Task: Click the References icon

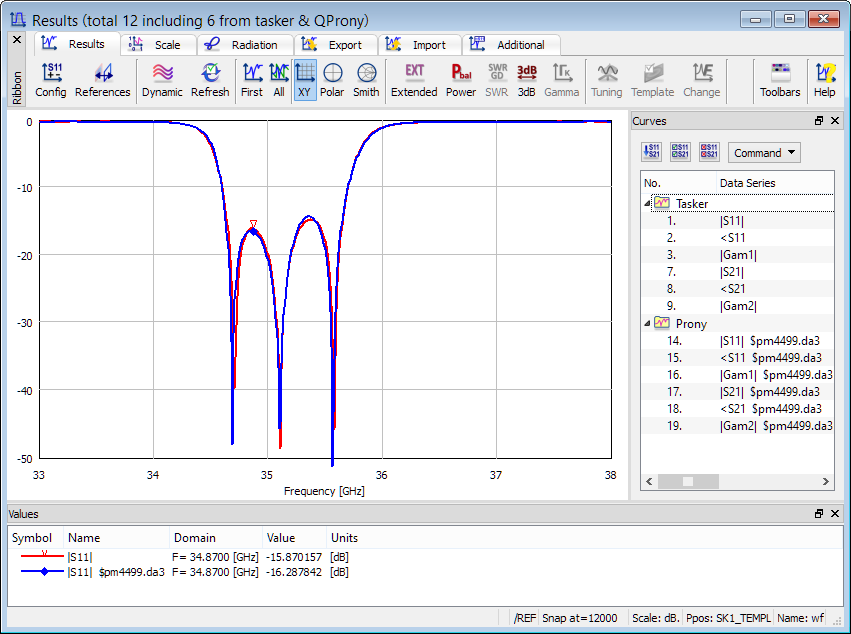Action: [x=102, y=80]
